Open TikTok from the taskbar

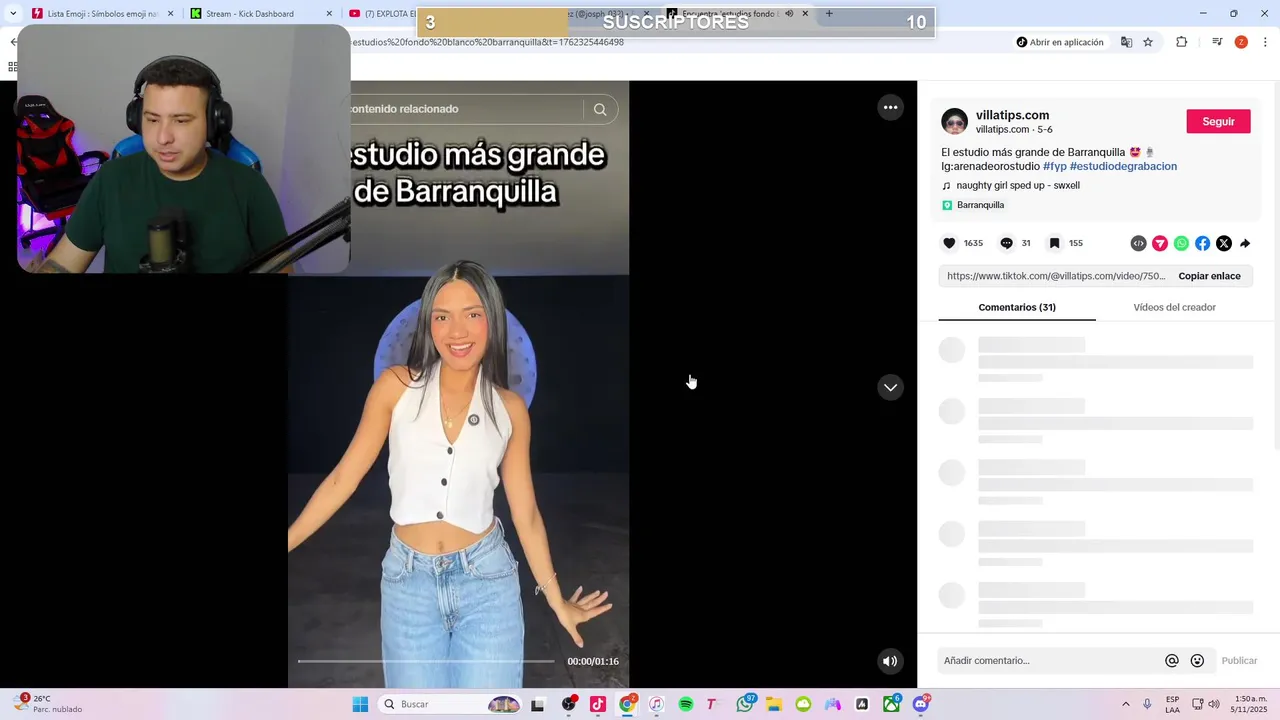point(598,704)
